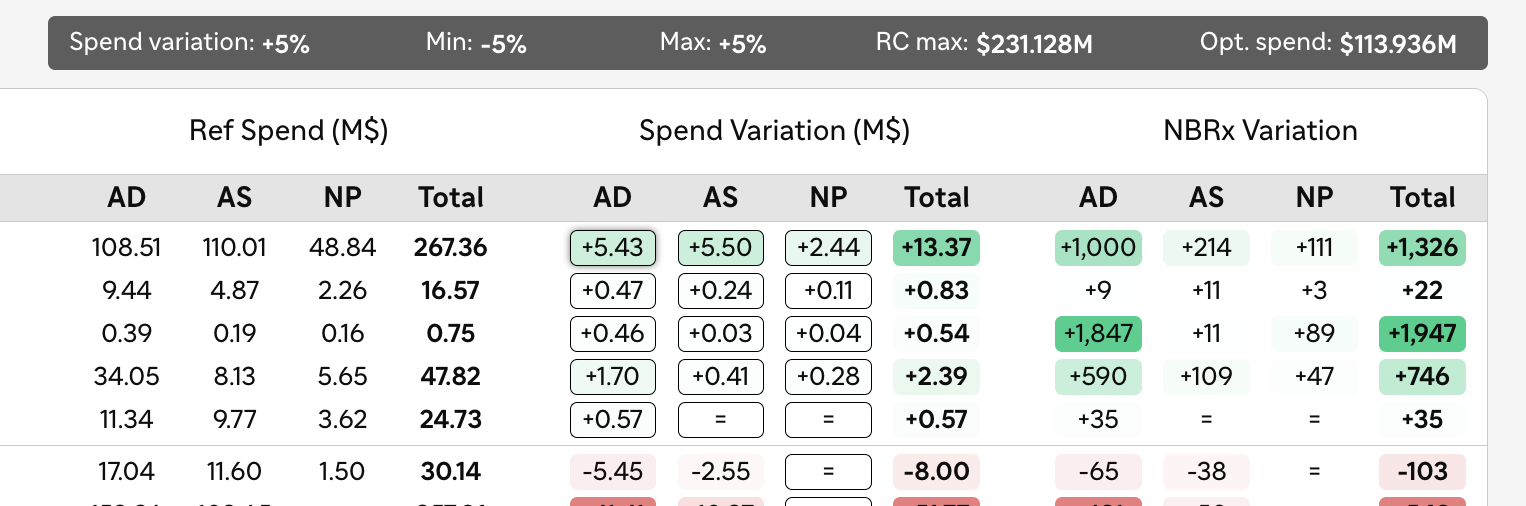Viewport: 1526px width, 506px height.
Task: Click the +13.37 total spend variation cell
Action: [936, 248]
